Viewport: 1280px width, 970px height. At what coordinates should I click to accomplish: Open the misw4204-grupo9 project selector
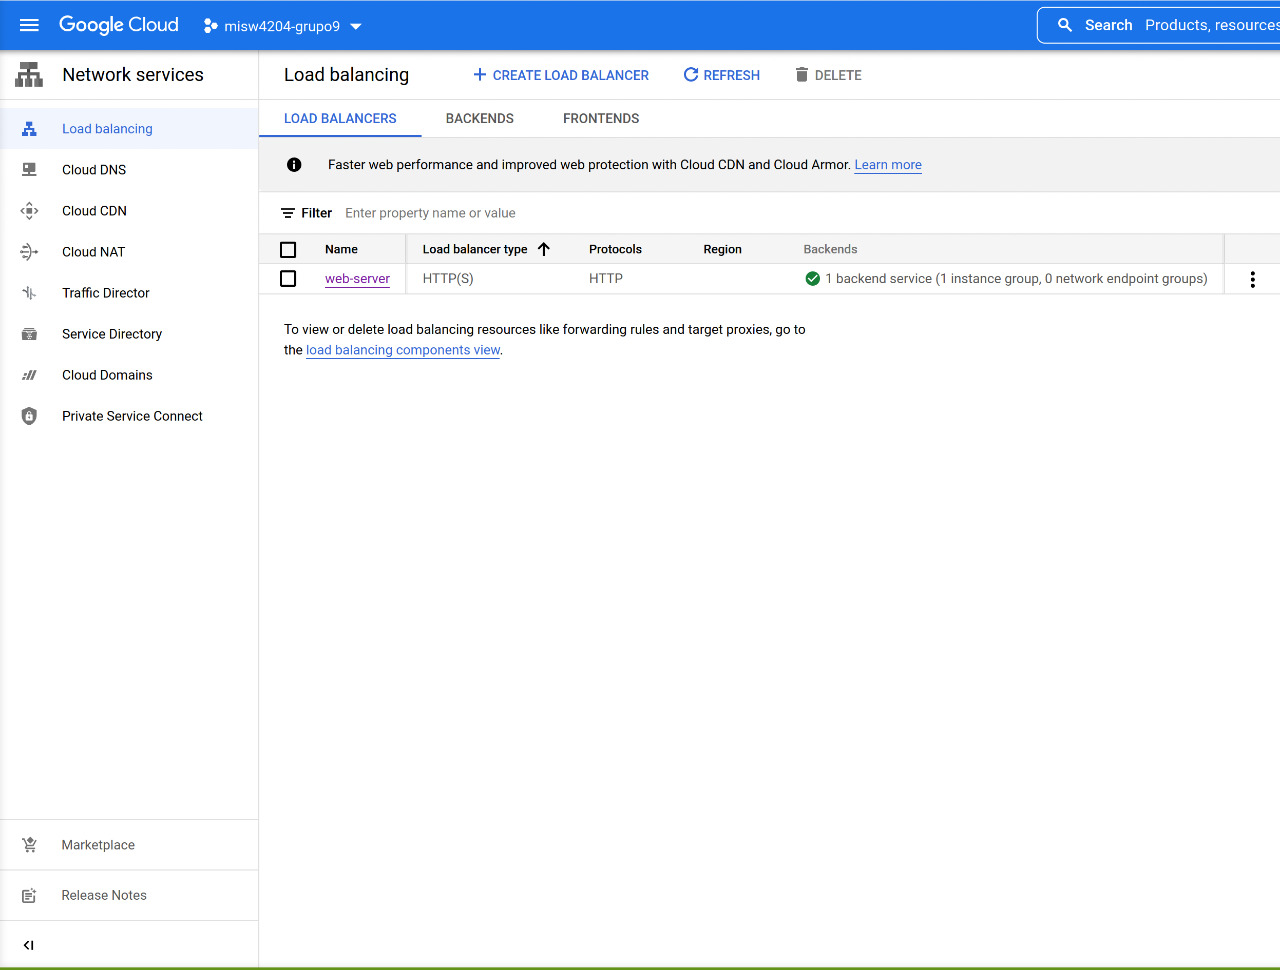[x=283, y=26]
